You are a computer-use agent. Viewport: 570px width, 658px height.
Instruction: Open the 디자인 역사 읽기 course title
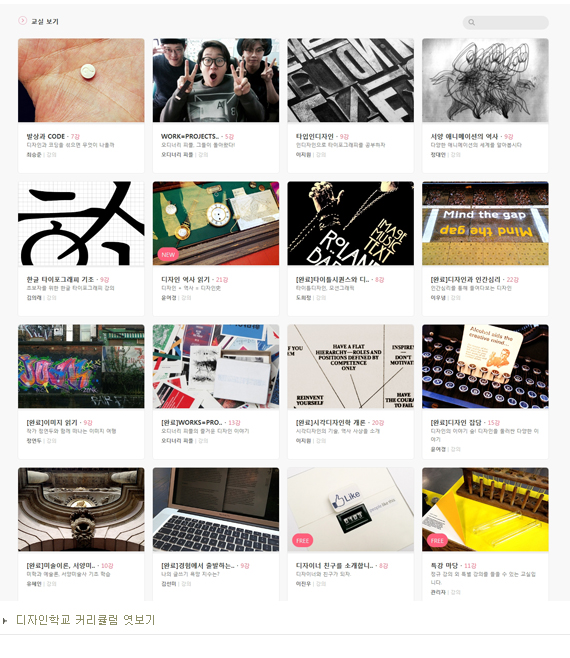[185, 279]
